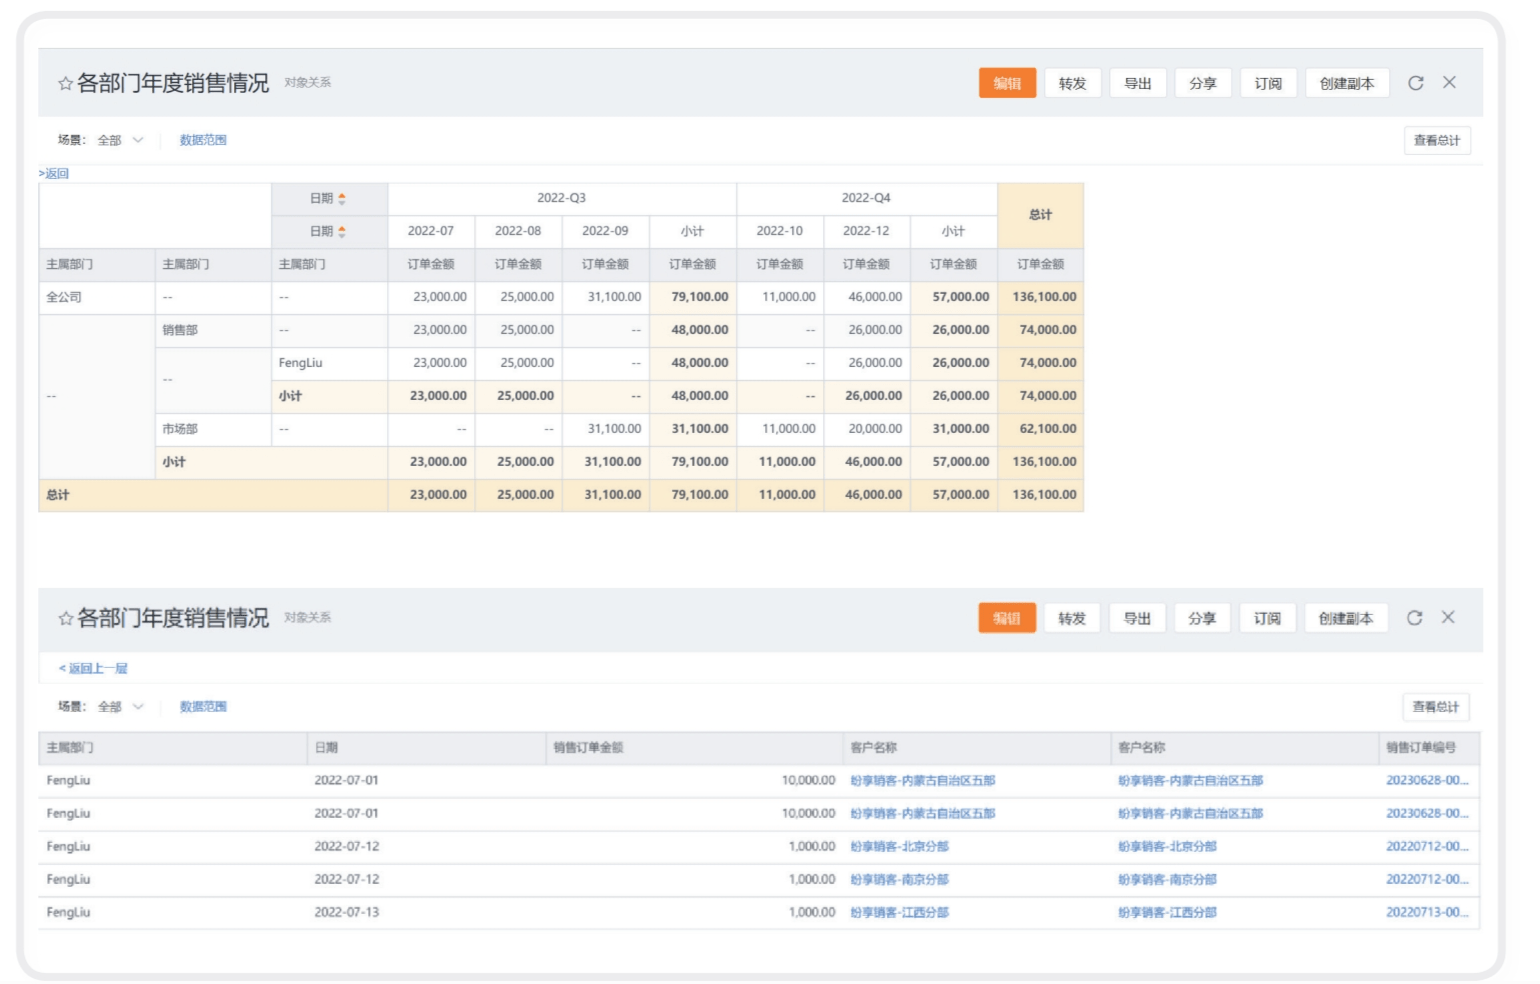
Task: Click the <返回上一层 link
Action: (x=93, y=669)
